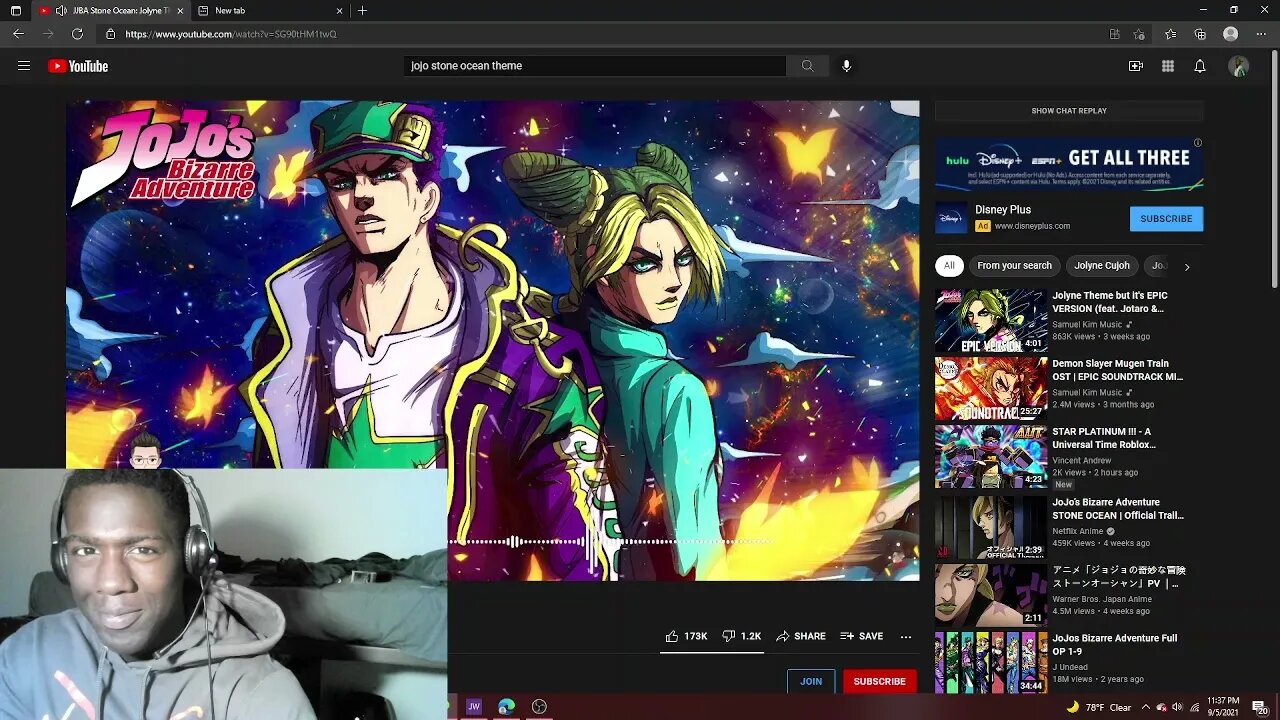Click the Hulu Disney+ ESPN+ ad banner
Image resolution: width=1280 pixels, height=720 pixels.
point(1069,164)
